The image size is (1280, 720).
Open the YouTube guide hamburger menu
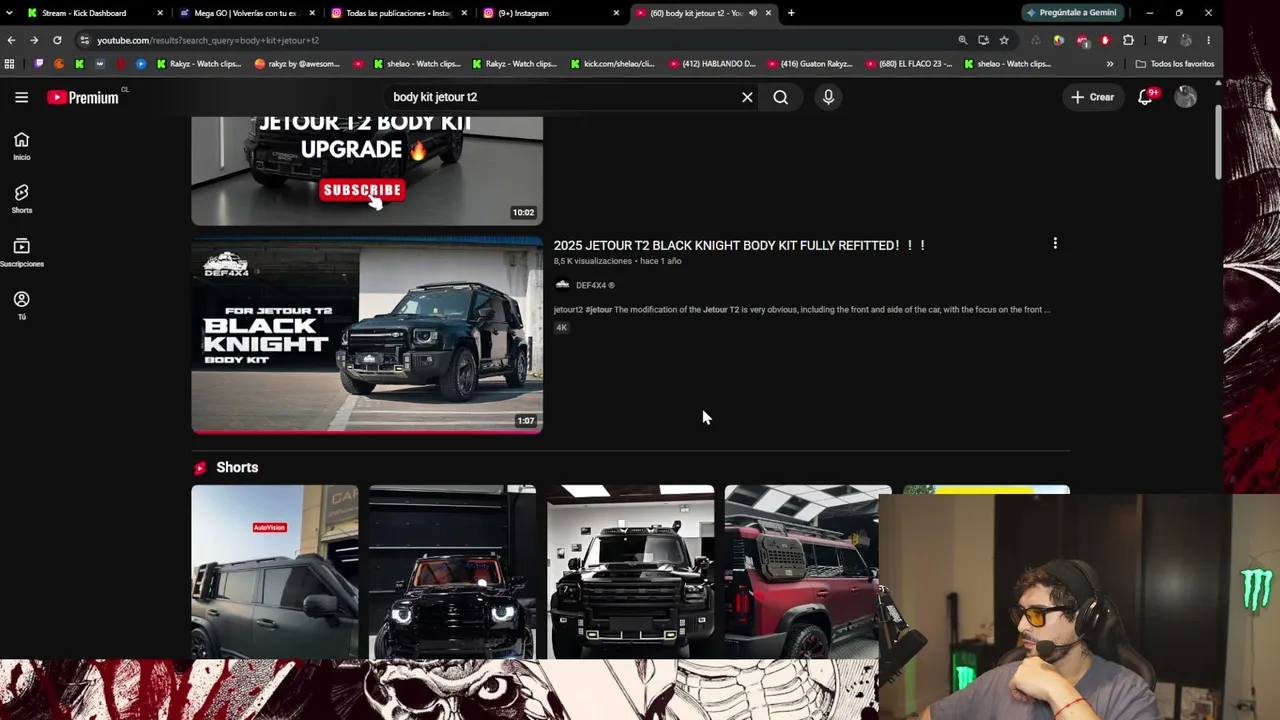point(21,97)
